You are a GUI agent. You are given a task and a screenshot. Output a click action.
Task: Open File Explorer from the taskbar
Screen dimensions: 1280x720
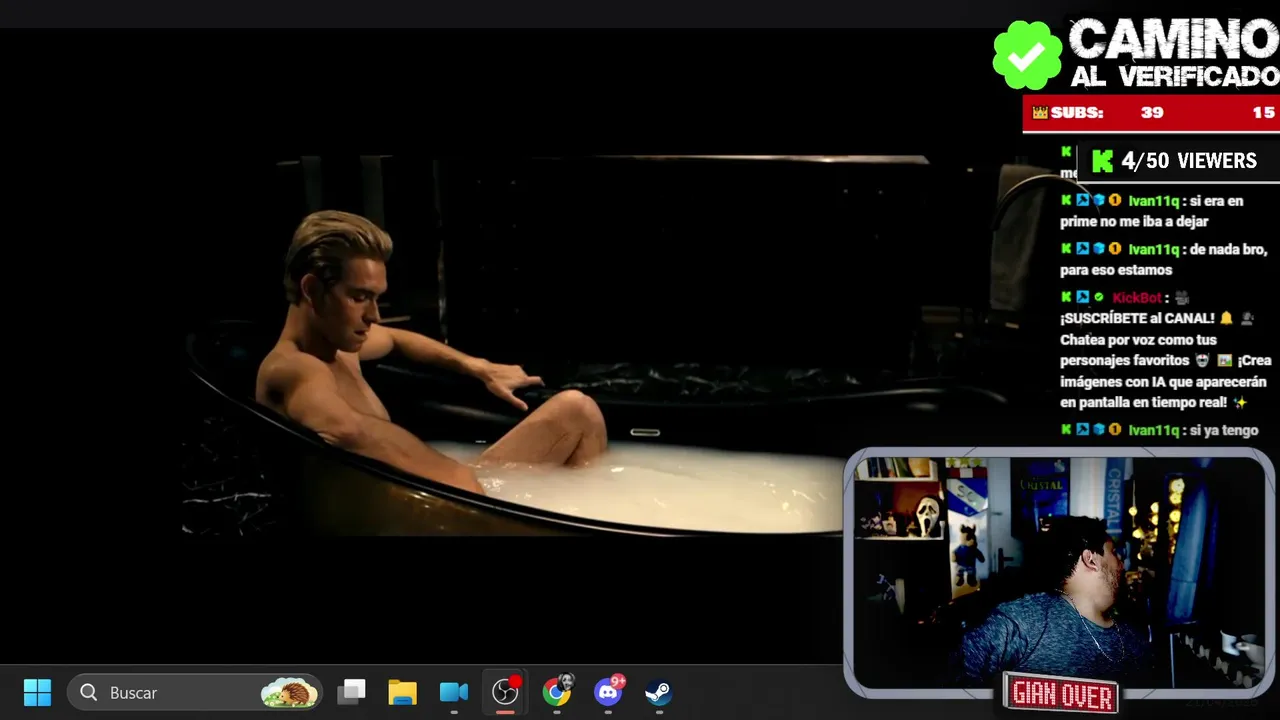[x=402, y=692]
